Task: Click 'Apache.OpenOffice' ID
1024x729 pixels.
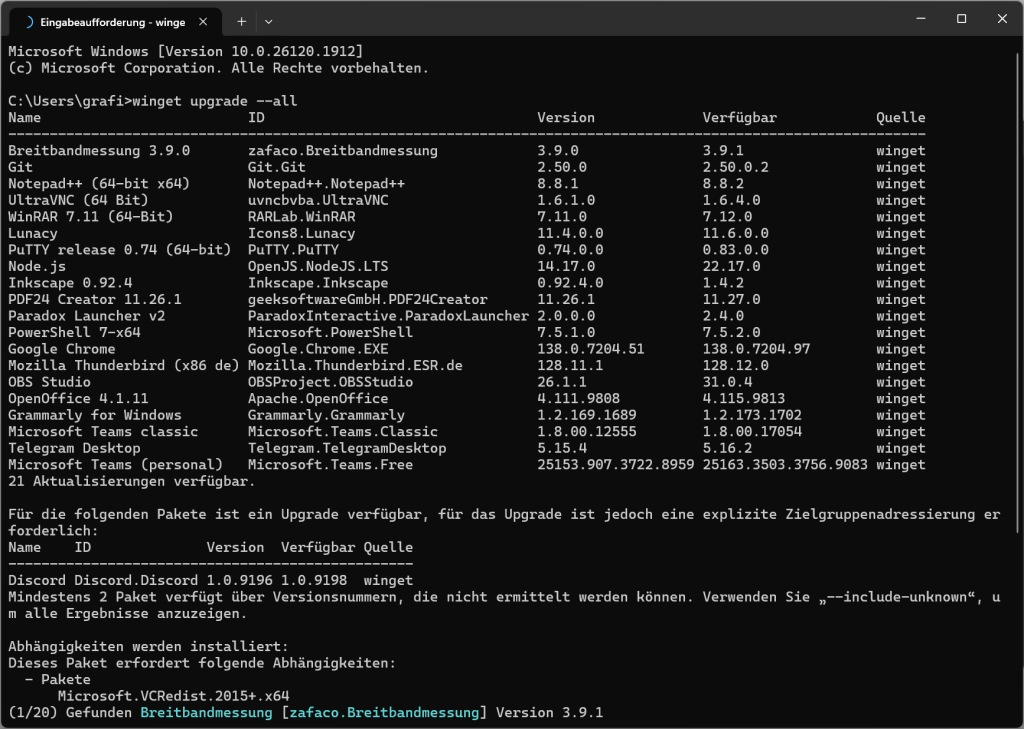Action: pyautogui.click(x=318, y=398)
